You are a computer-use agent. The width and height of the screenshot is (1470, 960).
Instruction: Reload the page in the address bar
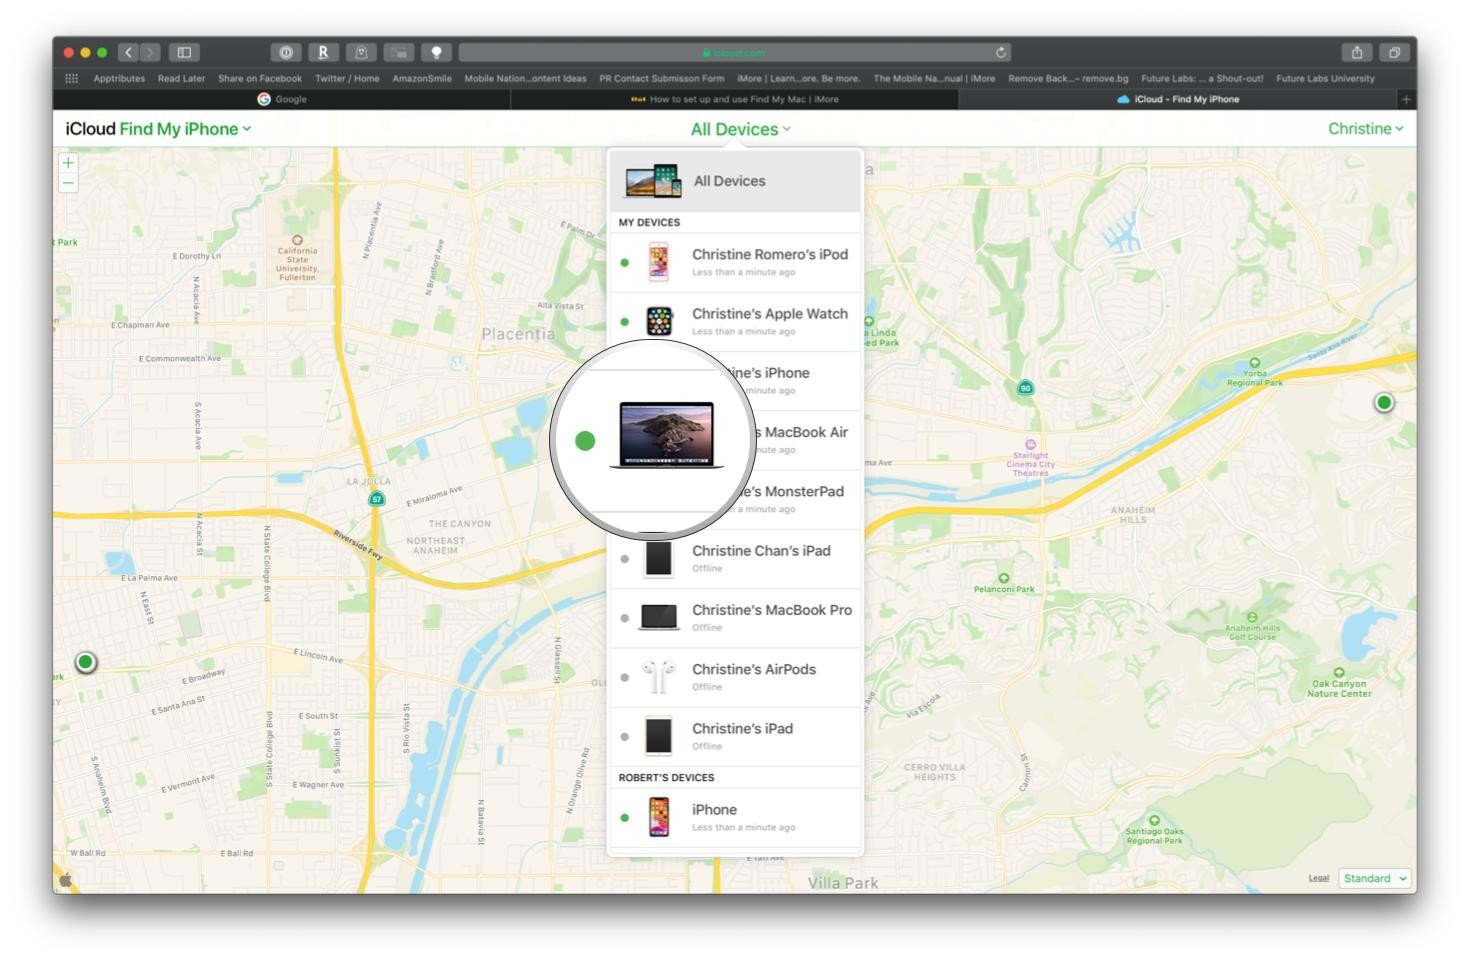coord(1000,52)
